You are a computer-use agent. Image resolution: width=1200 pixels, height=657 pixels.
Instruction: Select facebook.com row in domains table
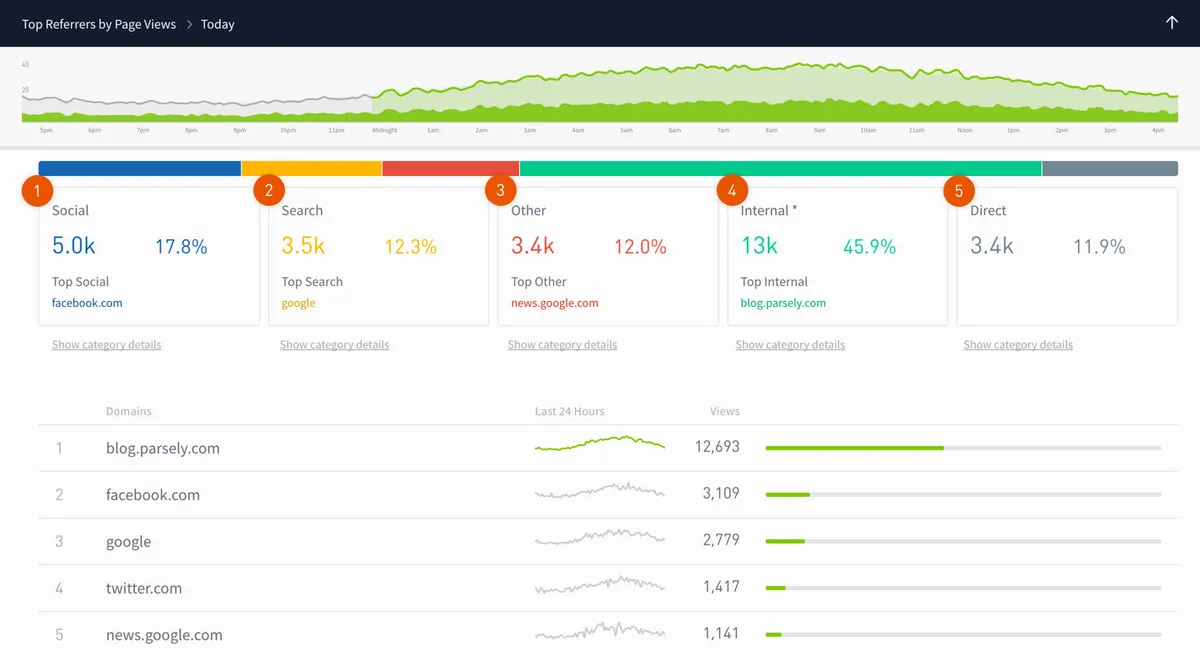[608, 495]
